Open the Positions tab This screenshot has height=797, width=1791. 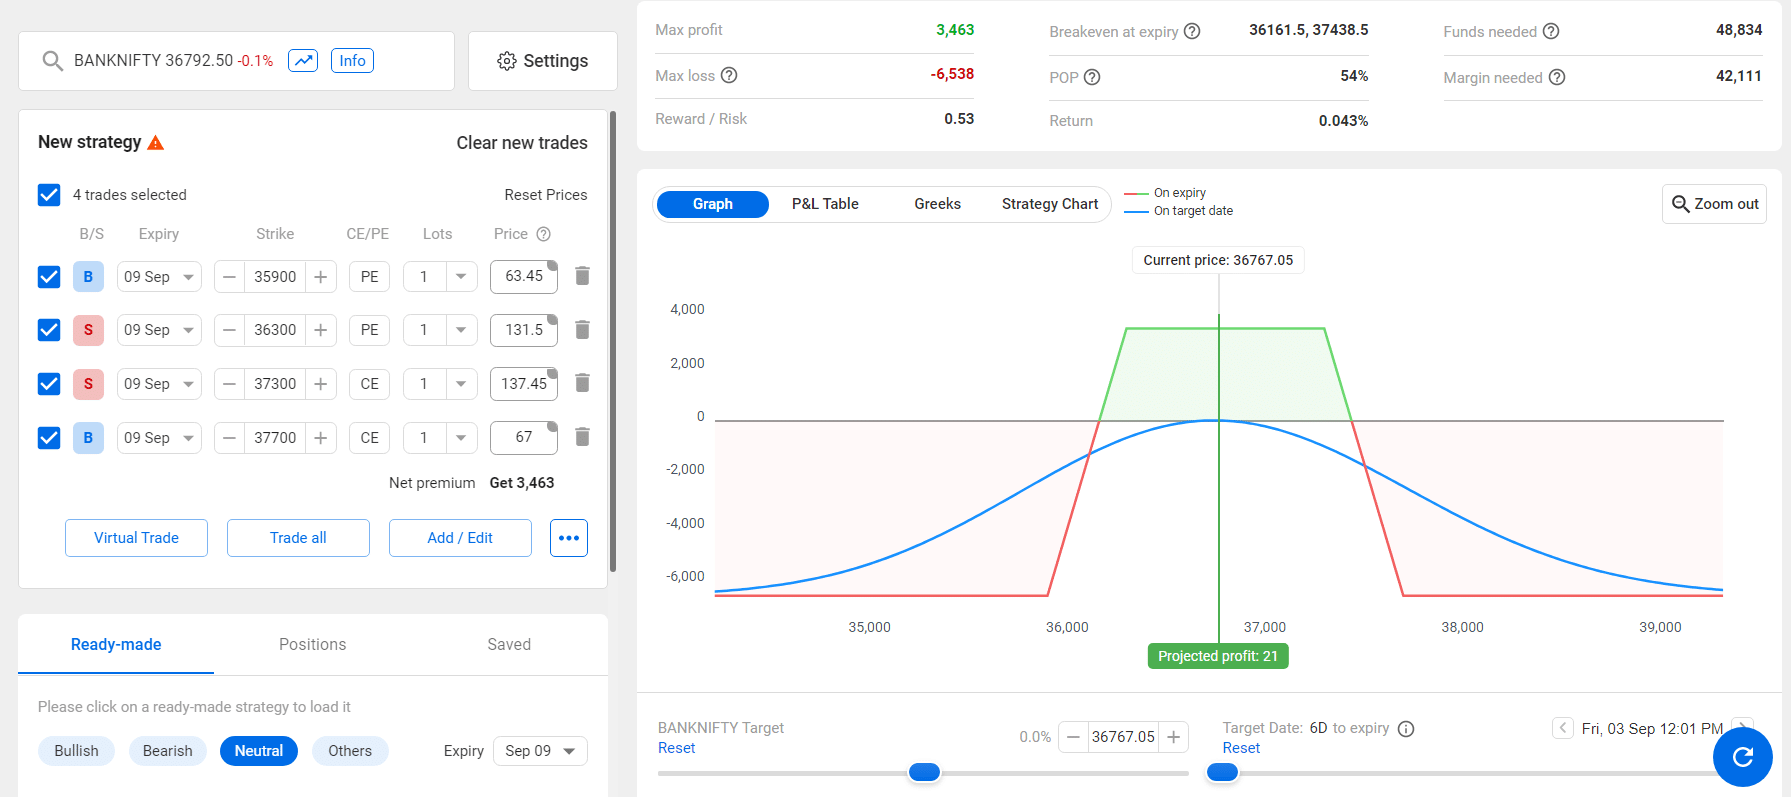(312, 645)
